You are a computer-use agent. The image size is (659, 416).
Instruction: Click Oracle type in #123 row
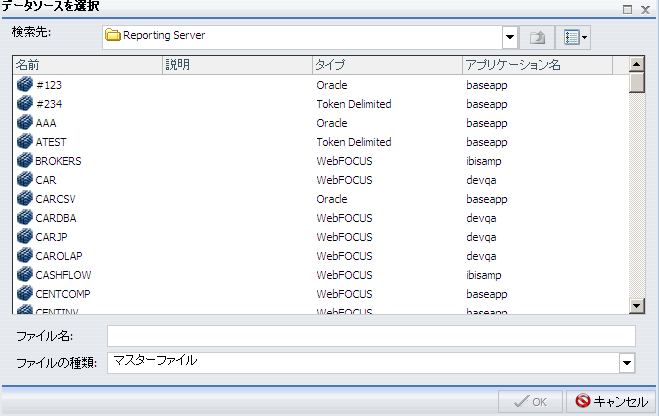click(x=332, y=85)
